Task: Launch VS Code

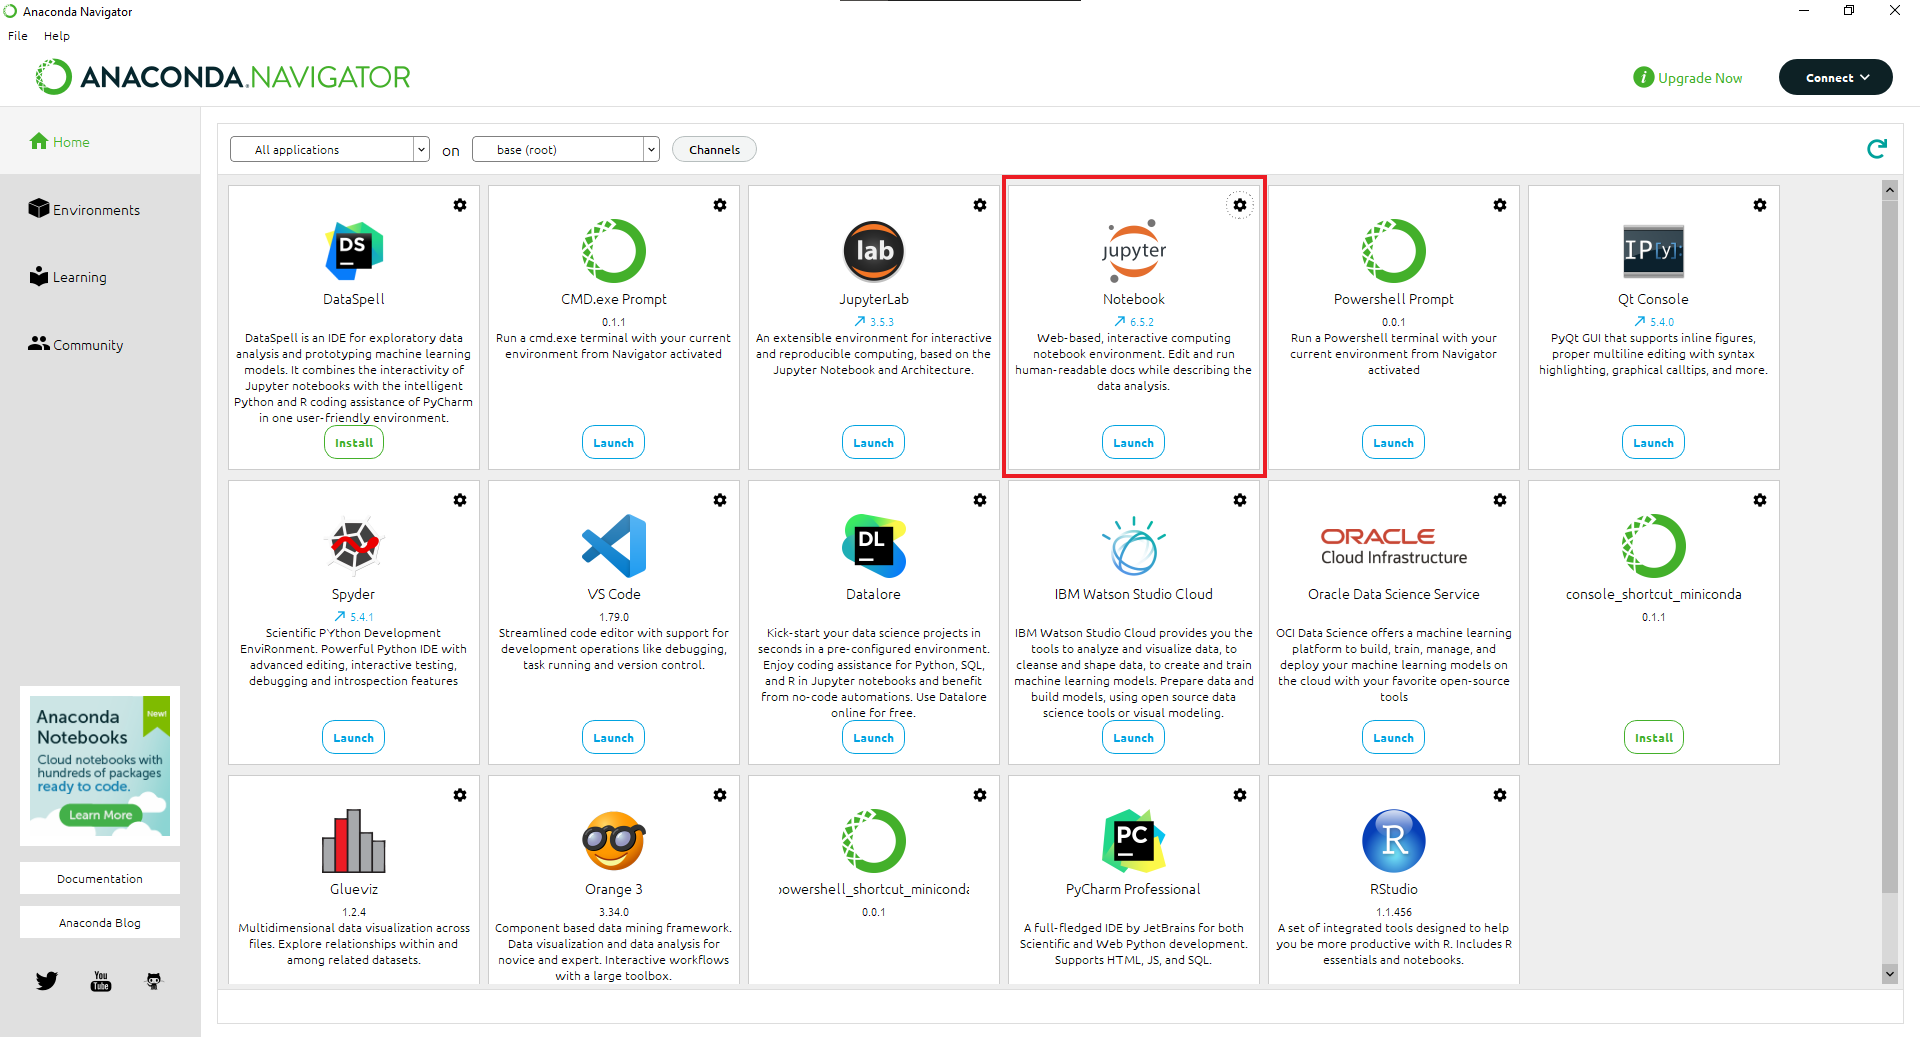Action: [614, 737]
